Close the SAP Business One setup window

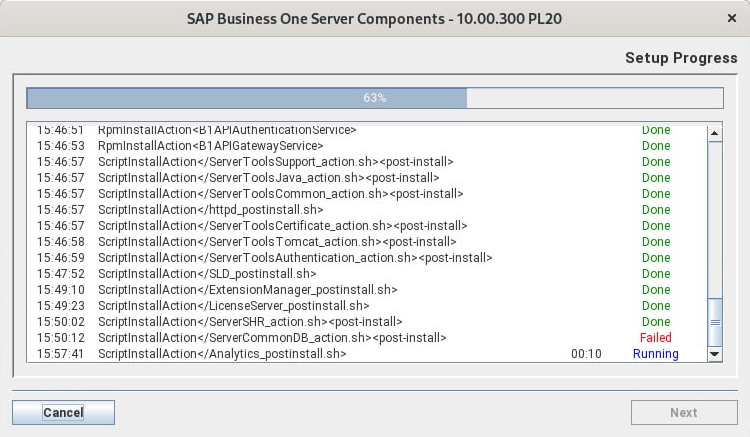pyautogui.click(x=731, y=18)
